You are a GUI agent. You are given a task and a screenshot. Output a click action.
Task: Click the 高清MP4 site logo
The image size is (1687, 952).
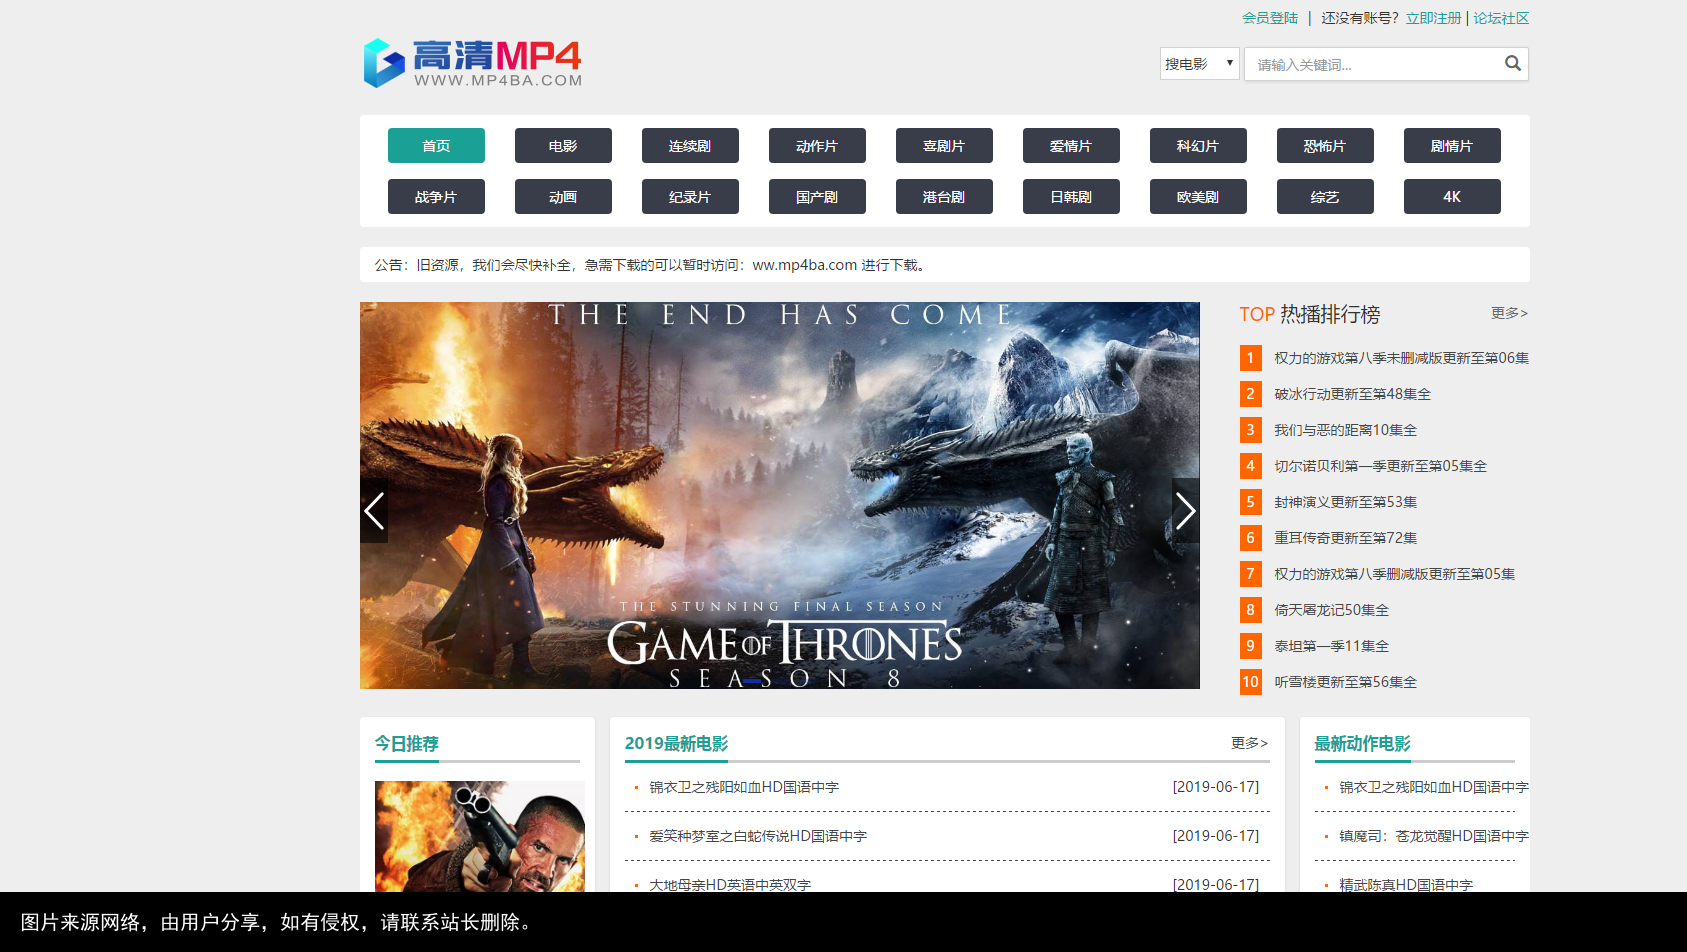(x=472, y=64)
